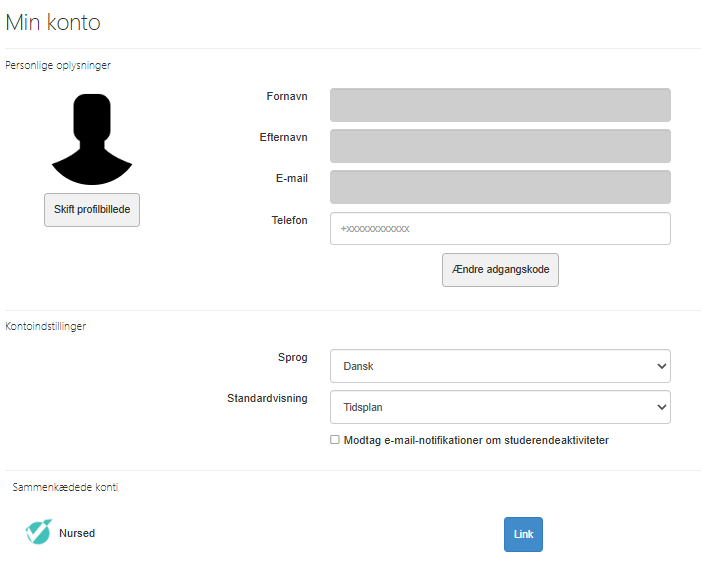Image resolution: width=702 pixels, height=566 pixels.
Task: Click the Sammenkædede konti section heading
Action: pyautogui.click(x=65, y=487)
